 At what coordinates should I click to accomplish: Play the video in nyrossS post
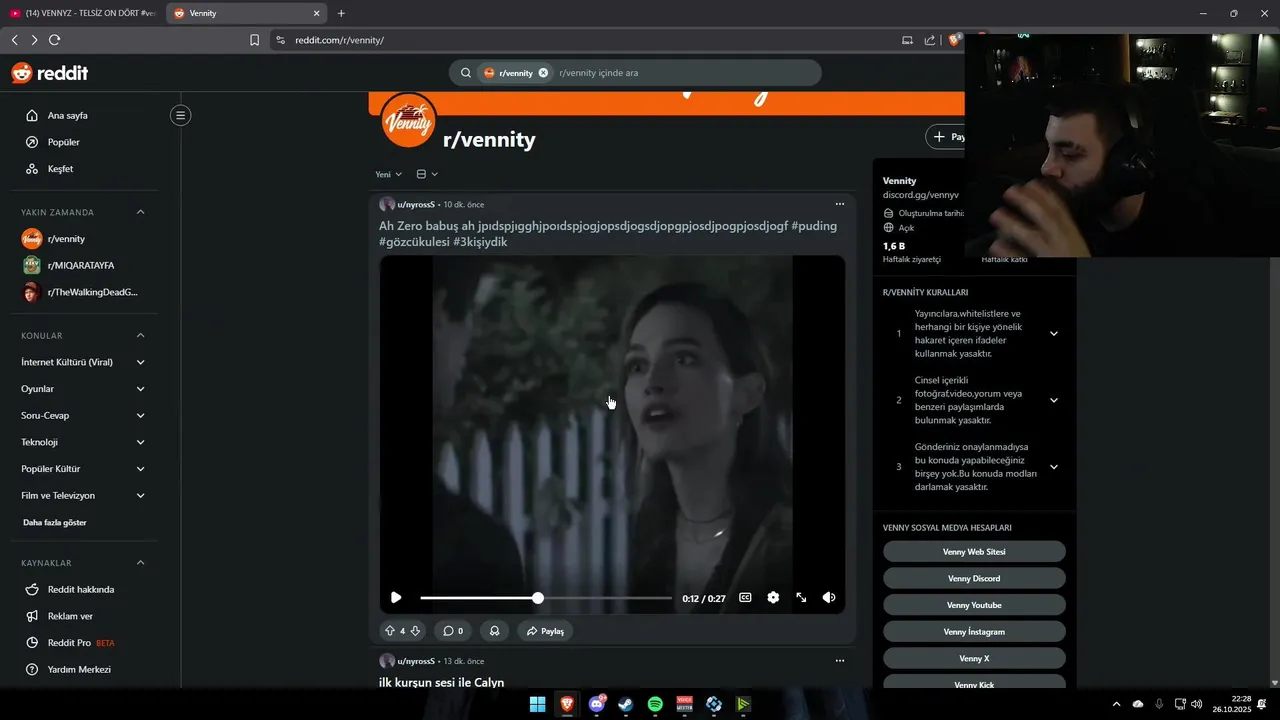coord(396,597)
